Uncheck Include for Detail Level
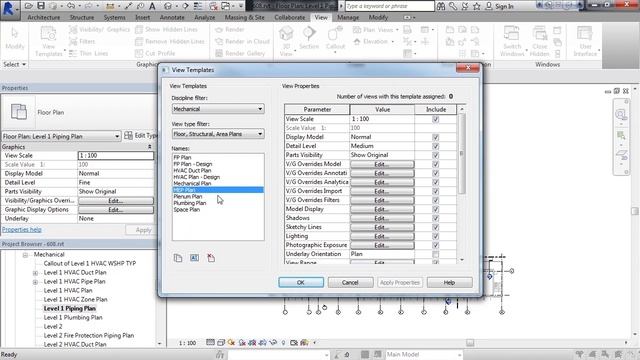640x360 pixels. (x=436, y=146)
